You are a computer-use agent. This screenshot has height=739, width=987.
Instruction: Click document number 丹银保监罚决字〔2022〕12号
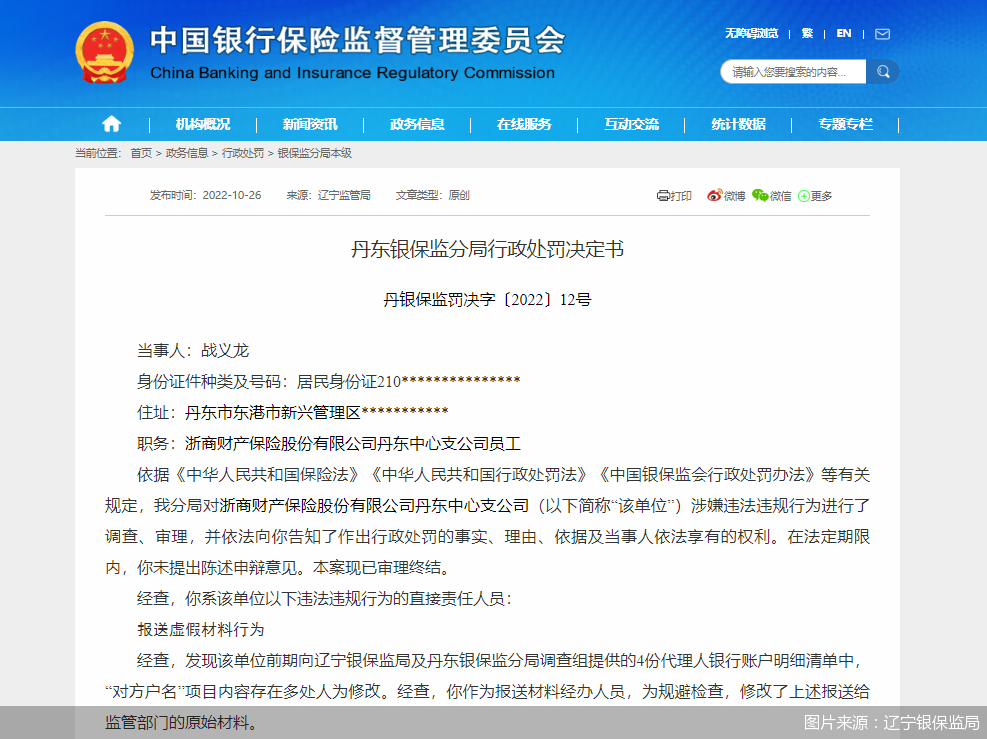[x=487, y=300]
